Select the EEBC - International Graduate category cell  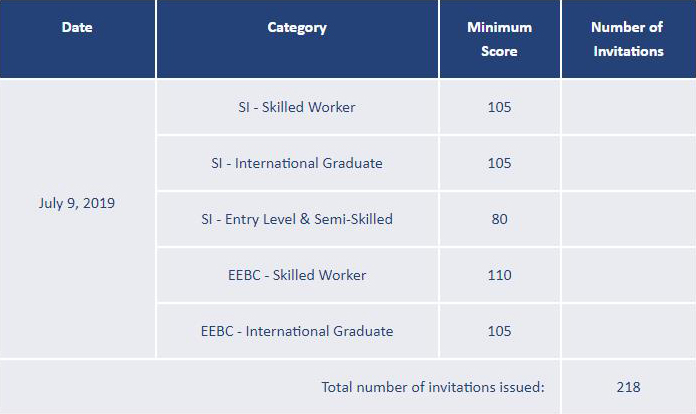point(297,331)
